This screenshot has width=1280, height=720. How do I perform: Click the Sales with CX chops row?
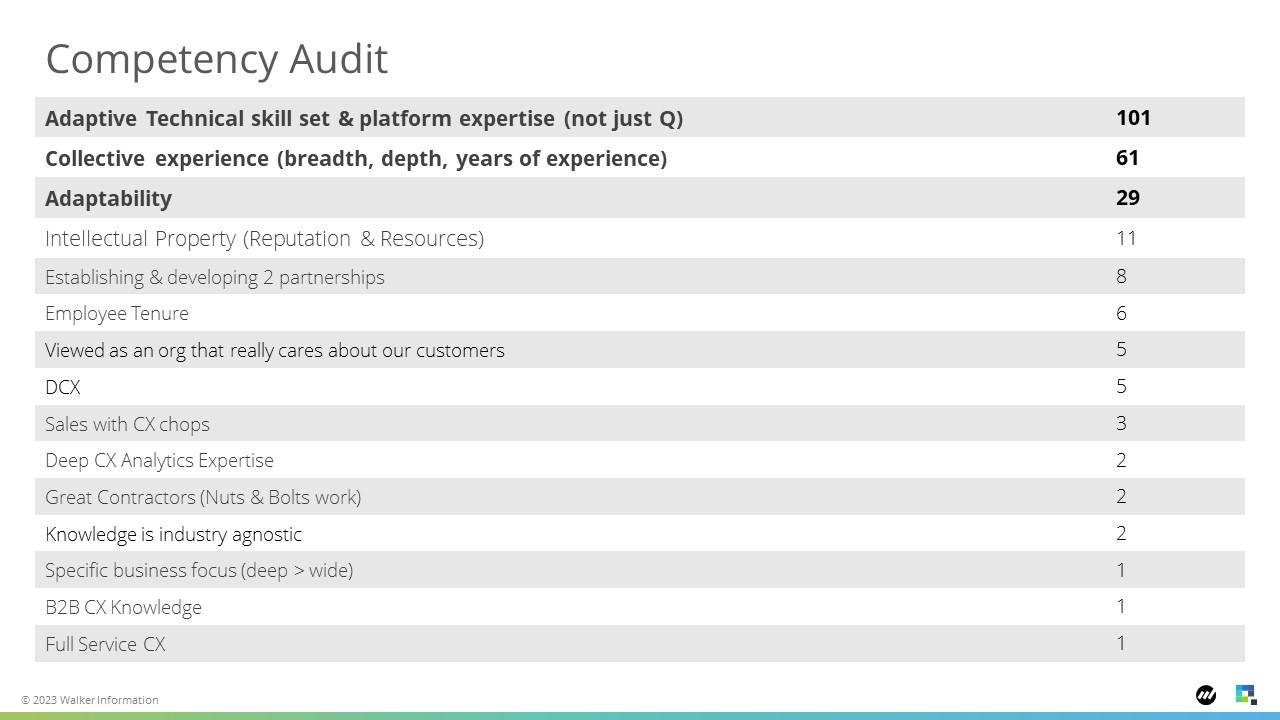click(x=640, y=423)
